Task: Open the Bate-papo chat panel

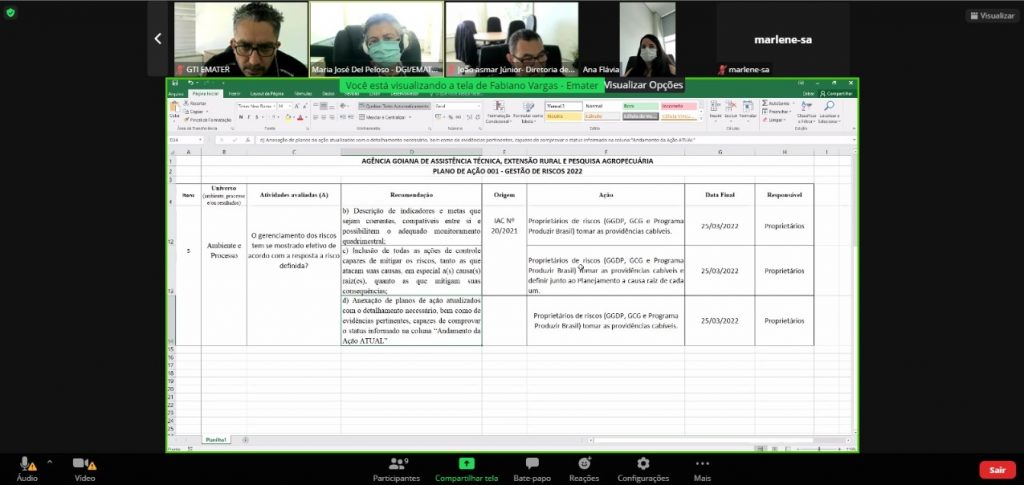Action: point(532,468)
